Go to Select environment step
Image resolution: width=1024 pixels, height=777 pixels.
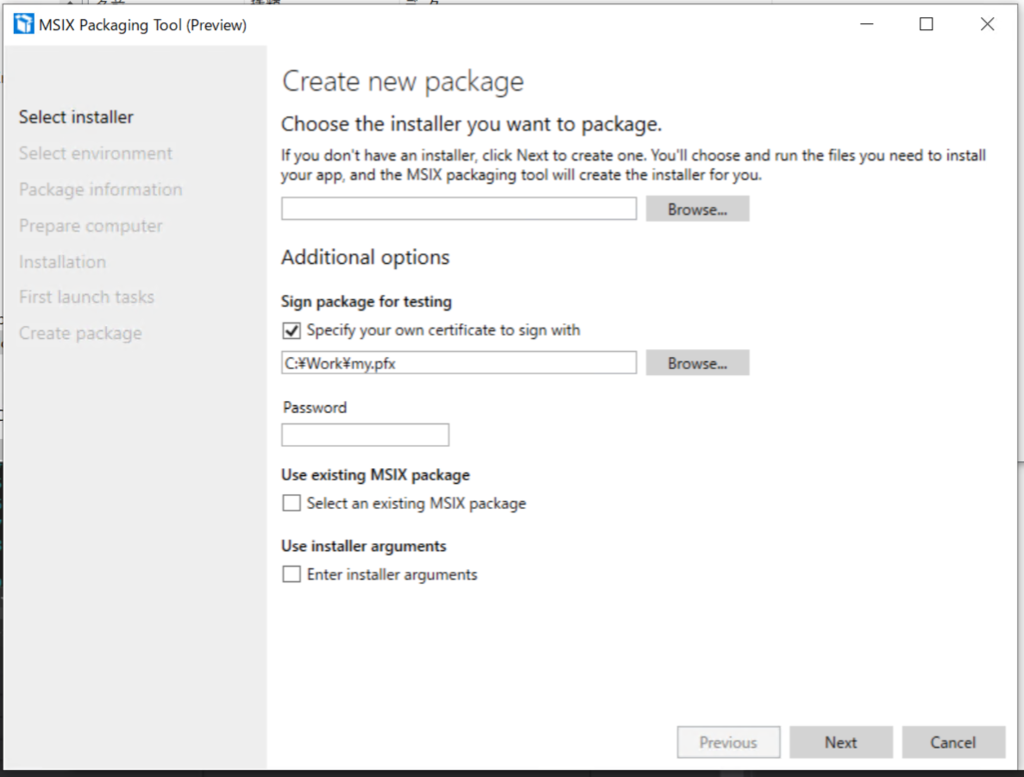95,153
